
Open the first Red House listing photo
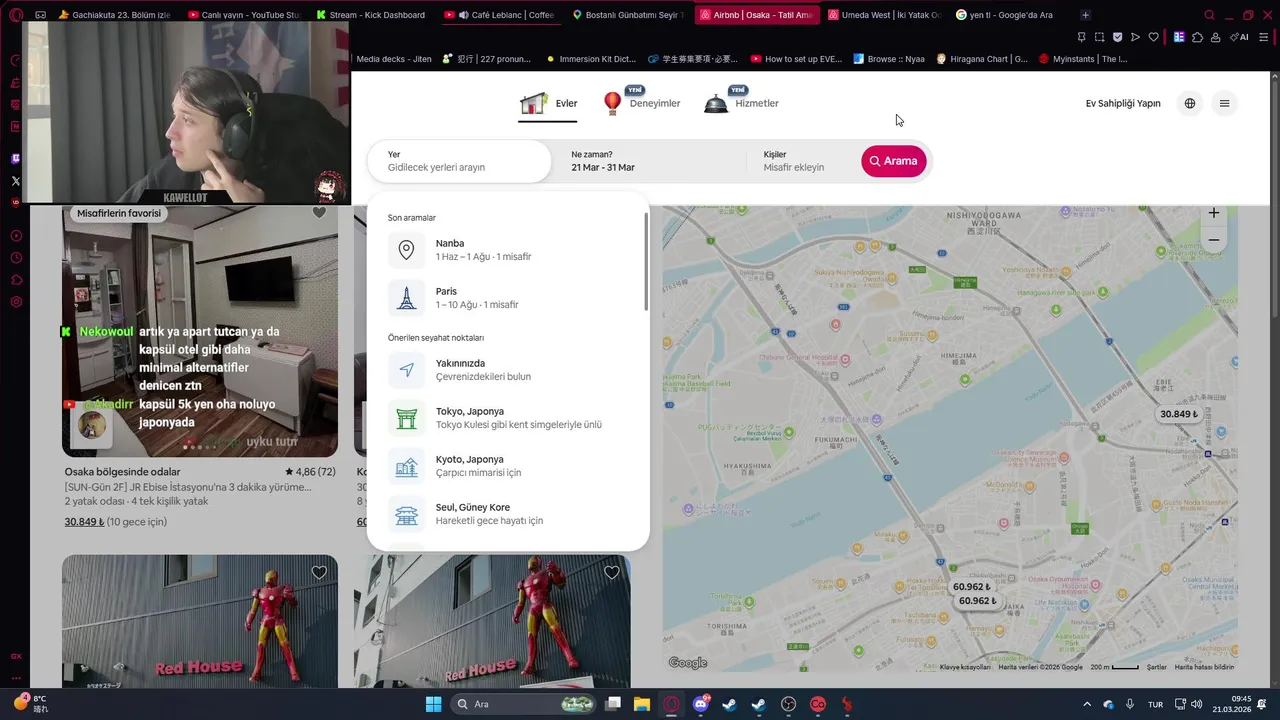pyautogui.click(x=200, y=621)
